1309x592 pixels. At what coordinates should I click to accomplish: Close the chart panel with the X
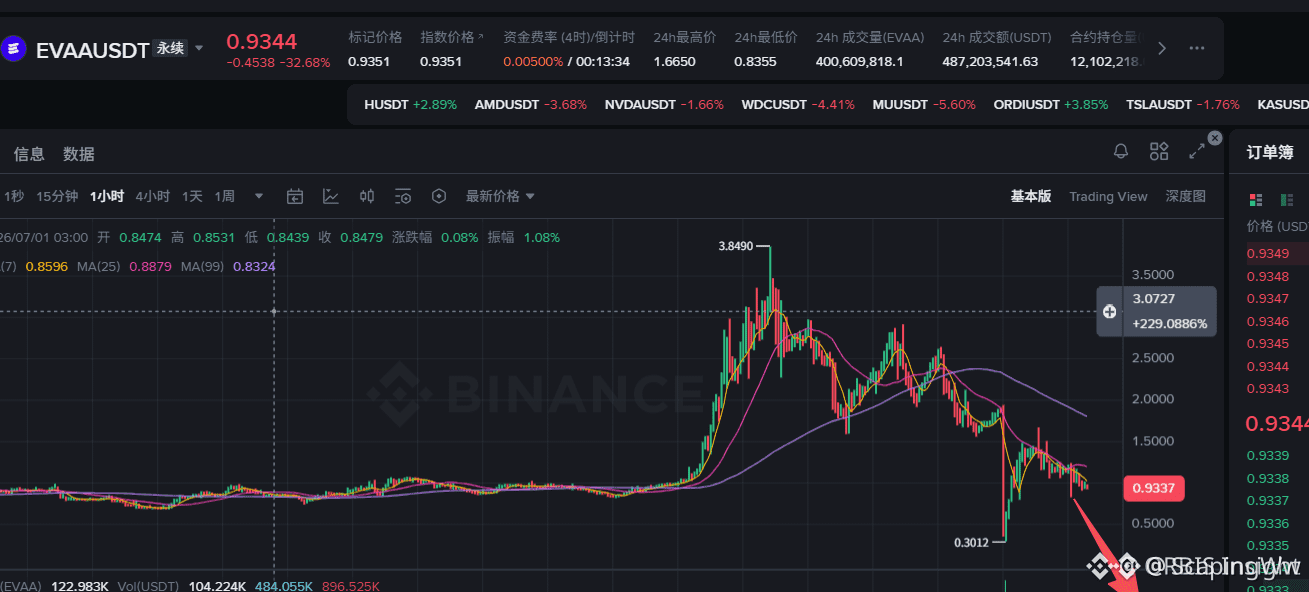(x=1215, y=138)
